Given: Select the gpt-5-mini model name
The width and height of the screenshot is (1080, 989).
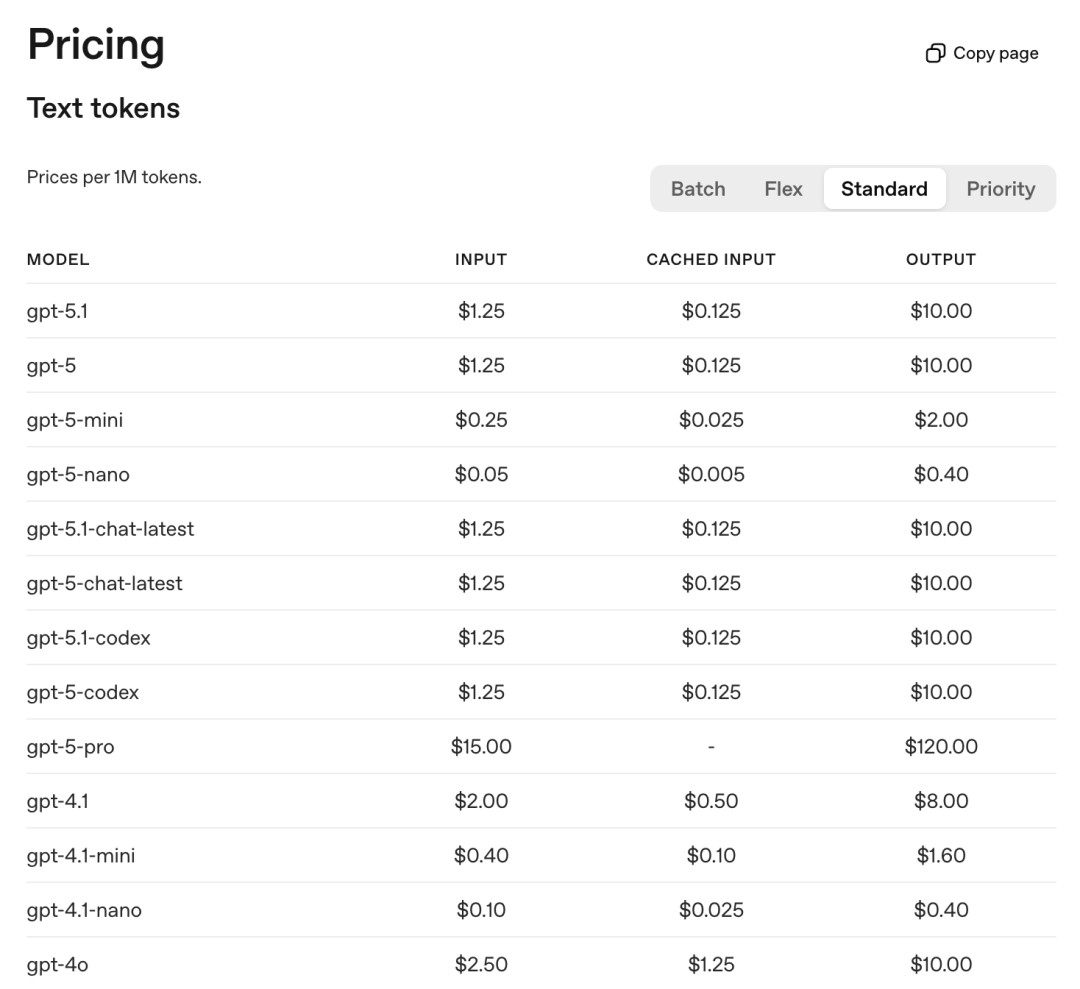Looking at the screenshot, I should (x=74, y=420).
